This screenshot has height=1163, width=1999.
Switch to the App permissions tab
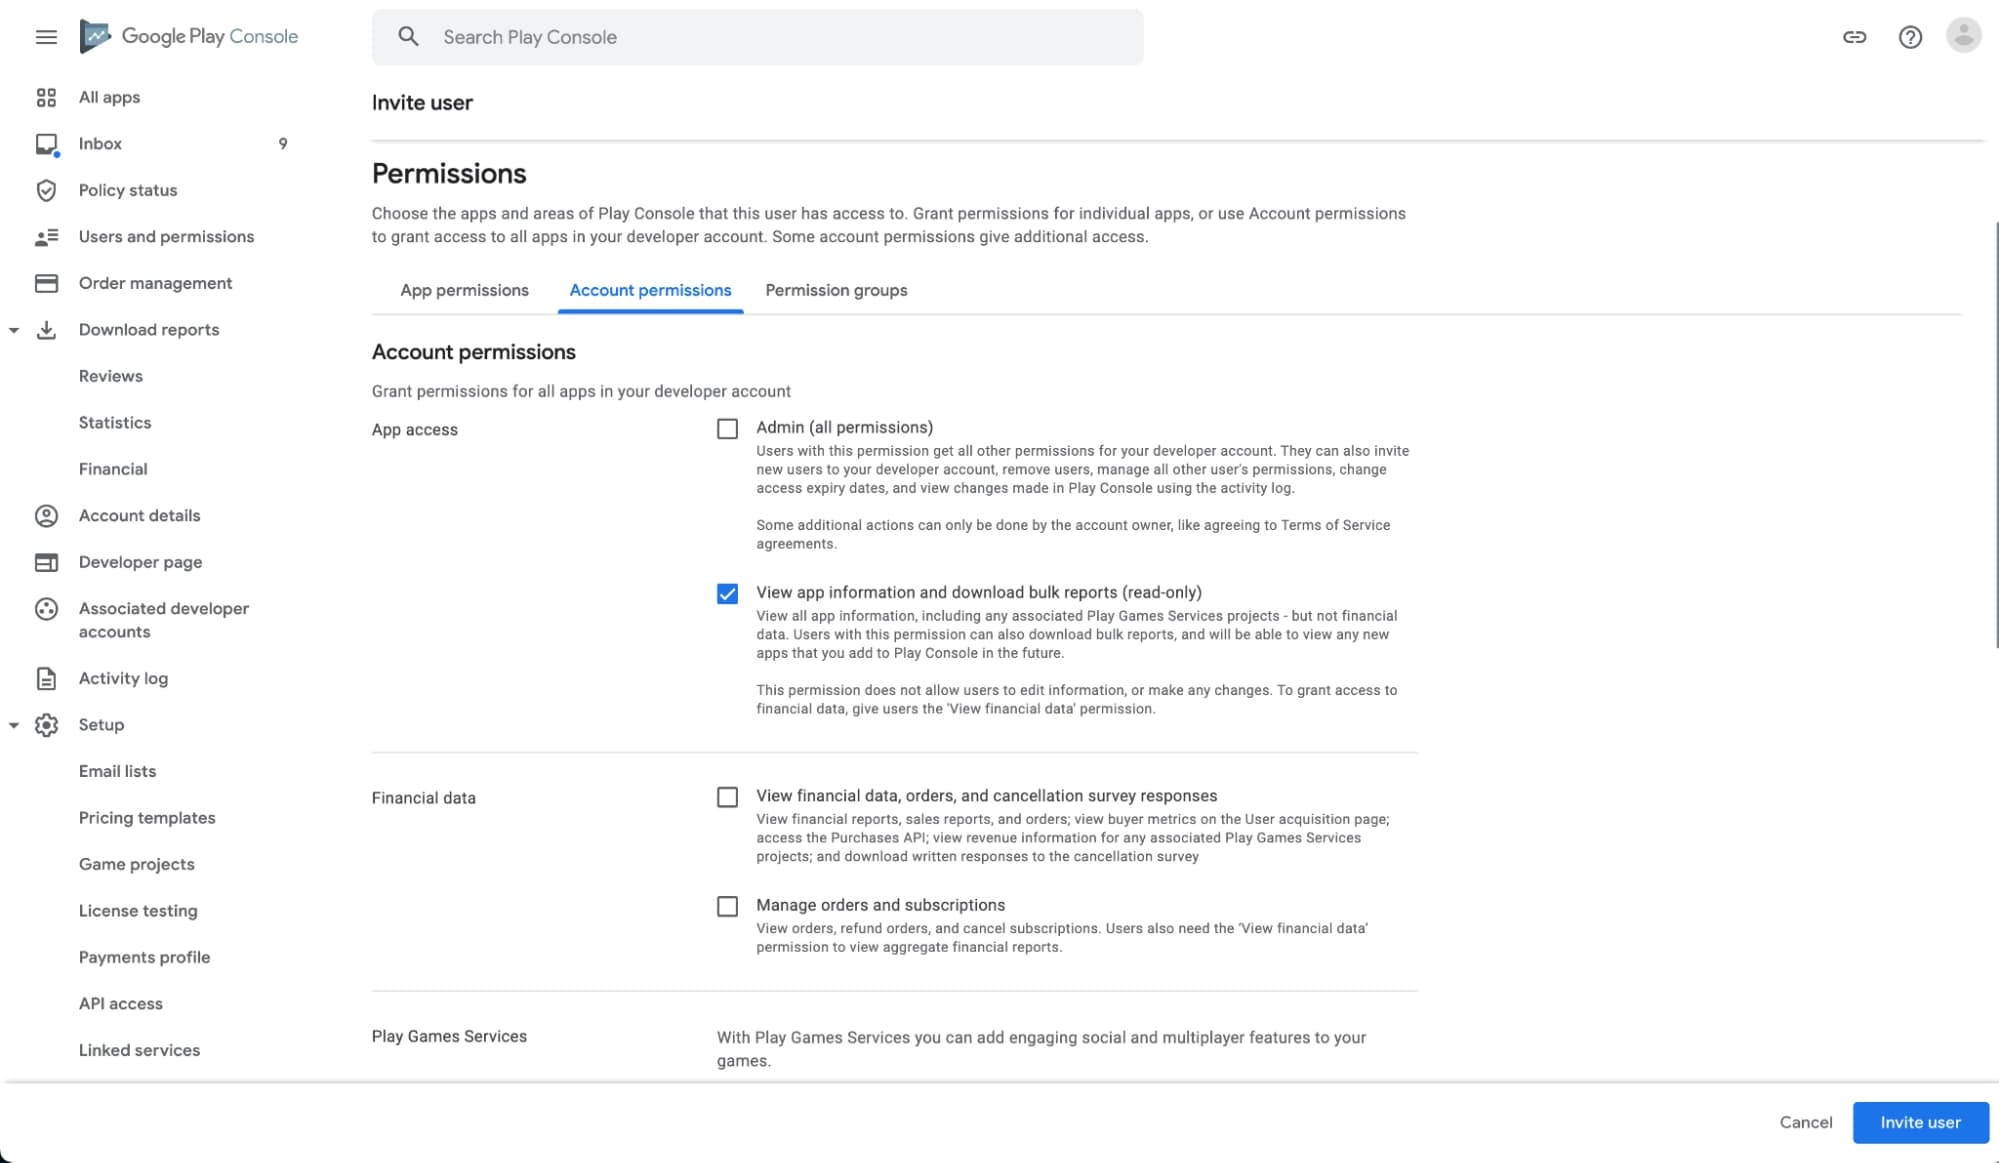pyautogui.click(x=464, y=290)
